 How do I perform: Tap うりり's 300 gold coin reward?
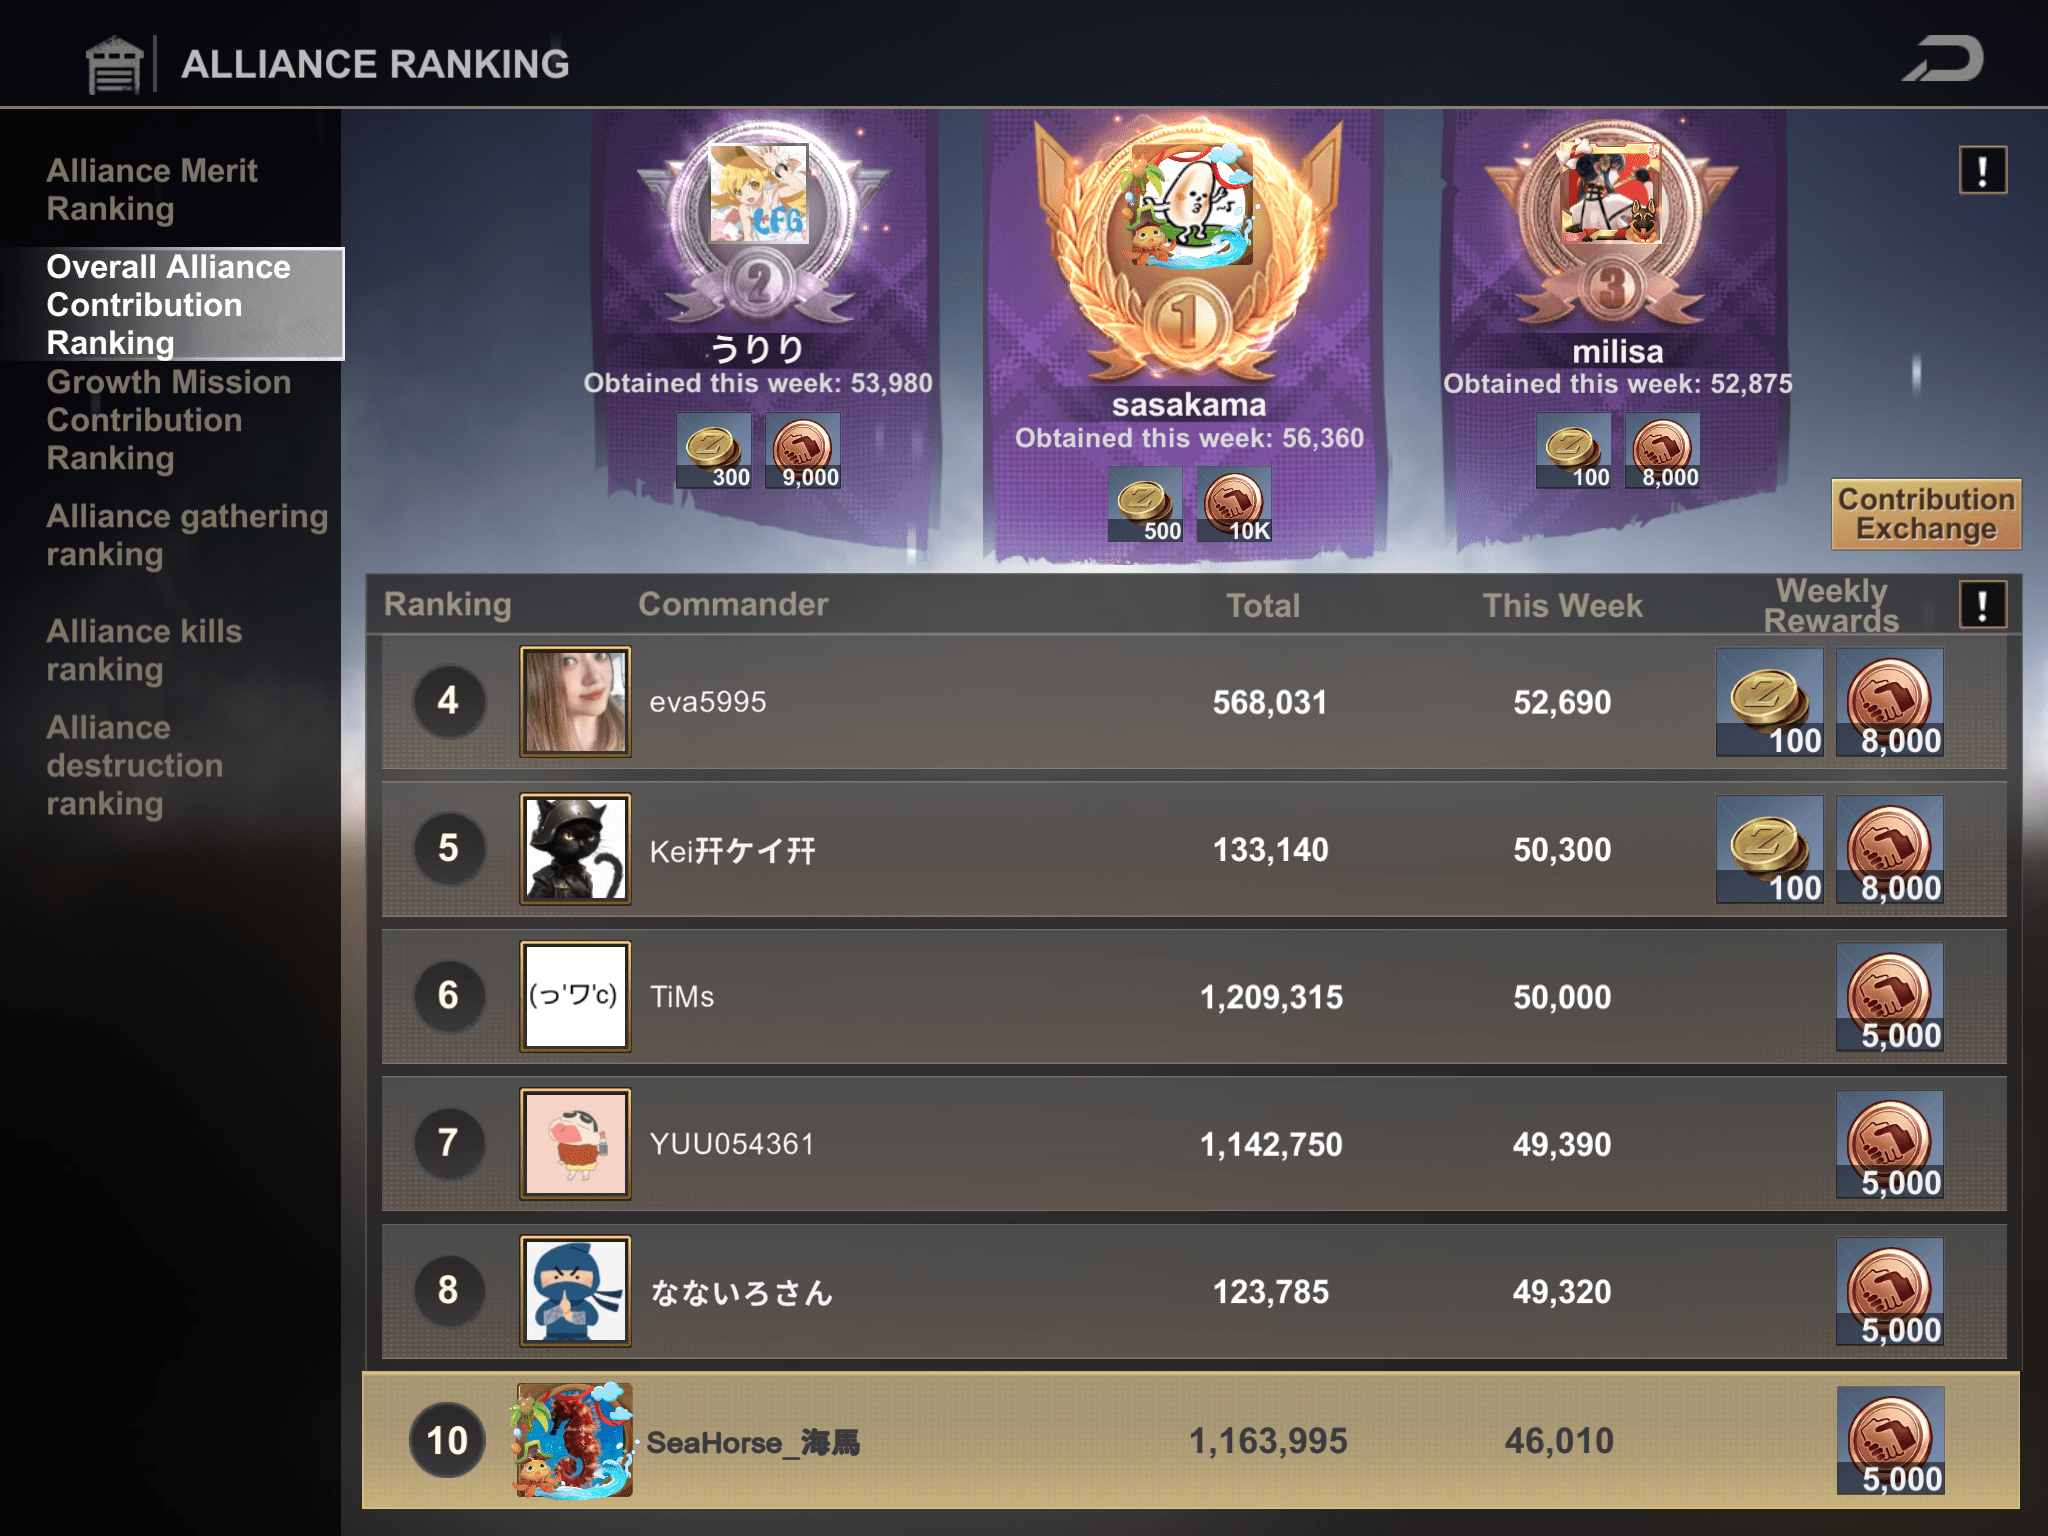click(714, 451)
